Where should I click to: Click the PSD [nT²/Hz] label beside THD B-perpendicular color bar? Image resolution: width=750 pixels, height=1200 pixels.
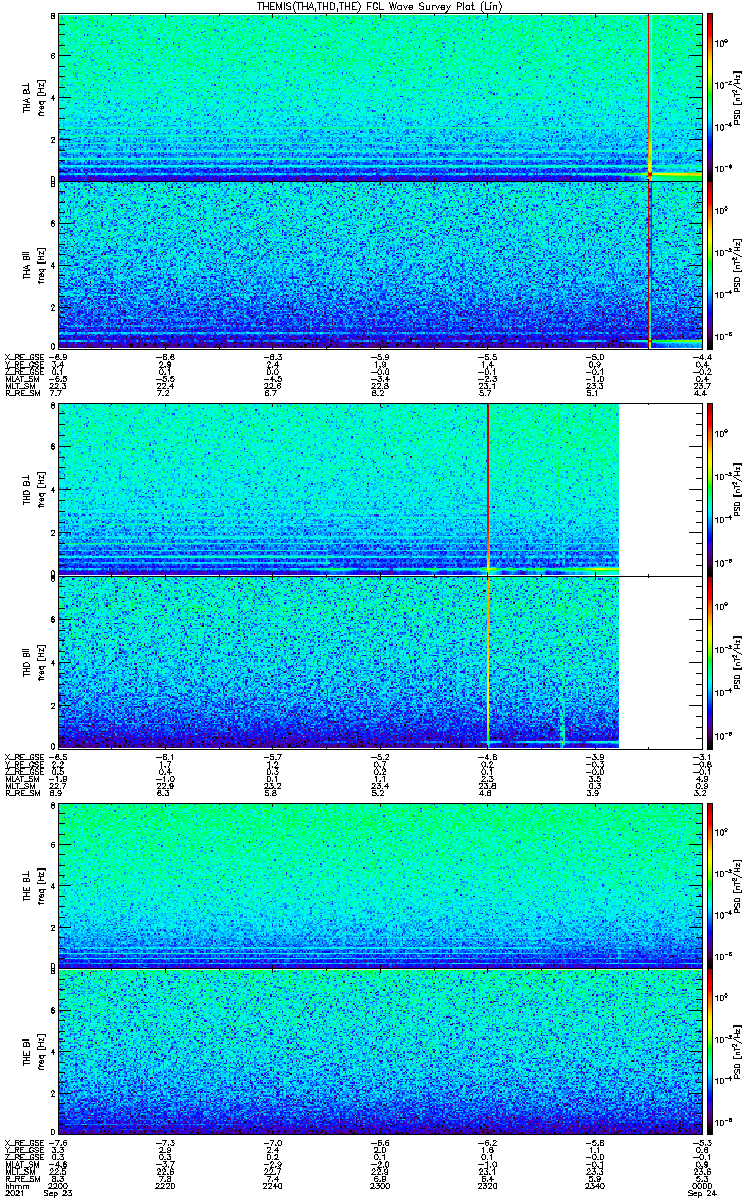click(739, 489)
